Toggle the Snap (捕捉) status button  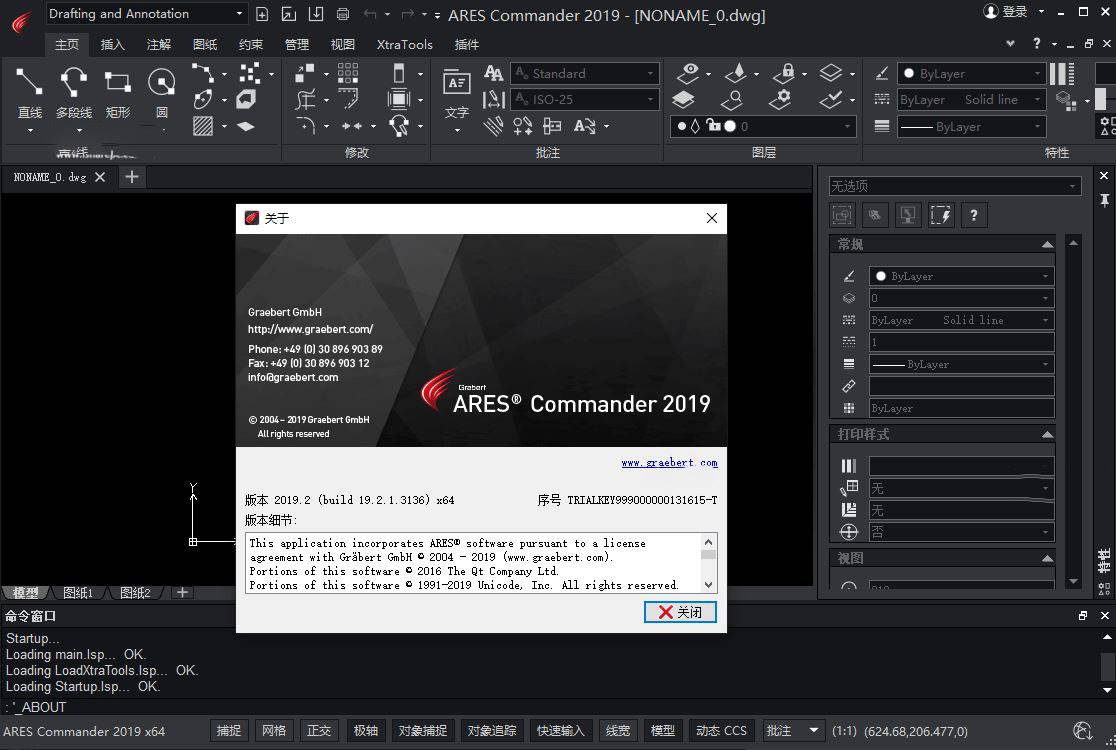pos(229,731)
